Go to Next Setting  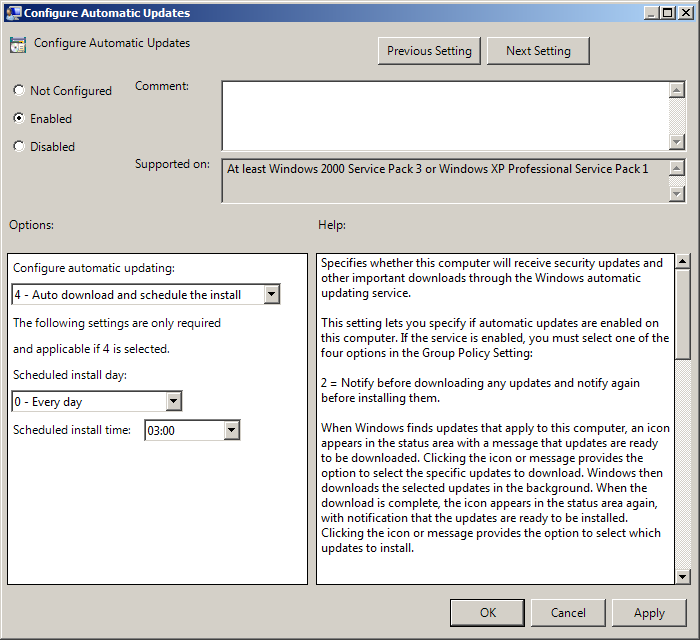pyautogui.click(x=538, y=51)
